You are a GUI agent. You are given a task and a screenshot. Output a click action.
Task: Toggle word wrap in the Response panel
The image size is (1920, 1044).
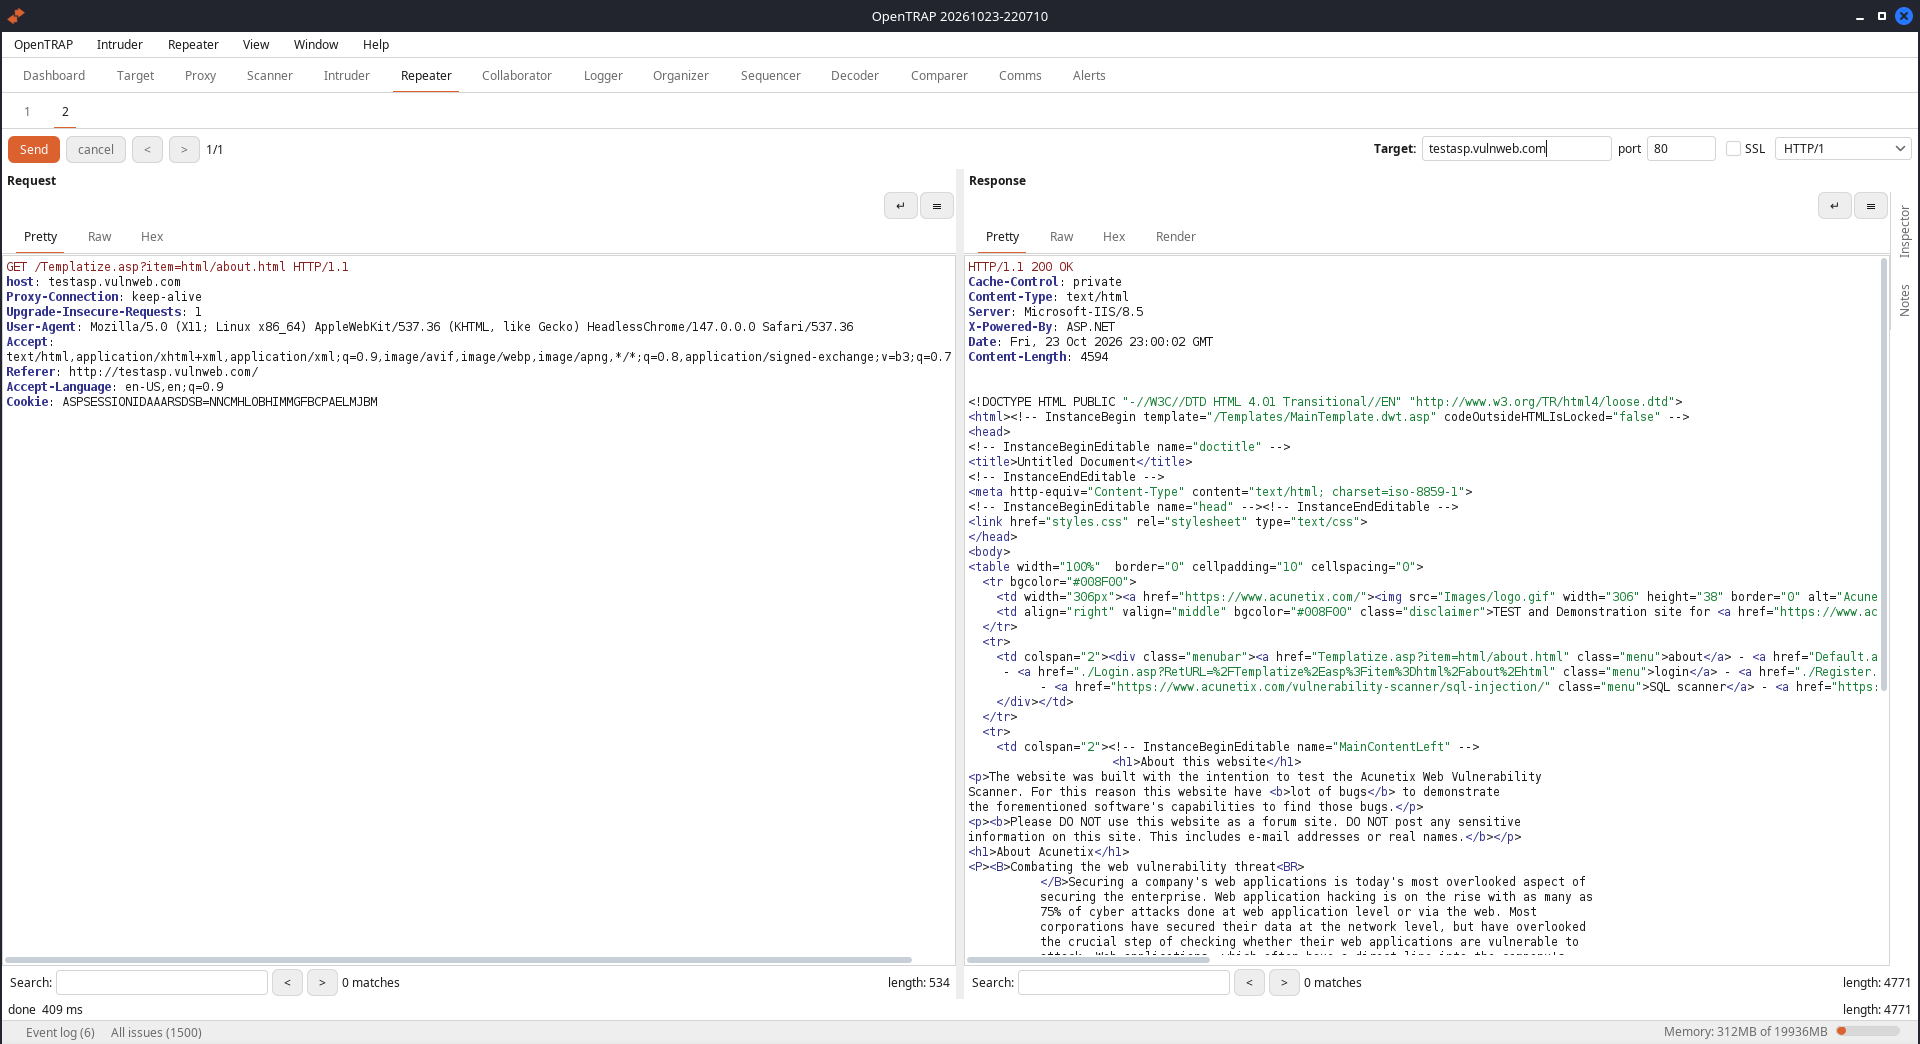[x=1834, y=206]
